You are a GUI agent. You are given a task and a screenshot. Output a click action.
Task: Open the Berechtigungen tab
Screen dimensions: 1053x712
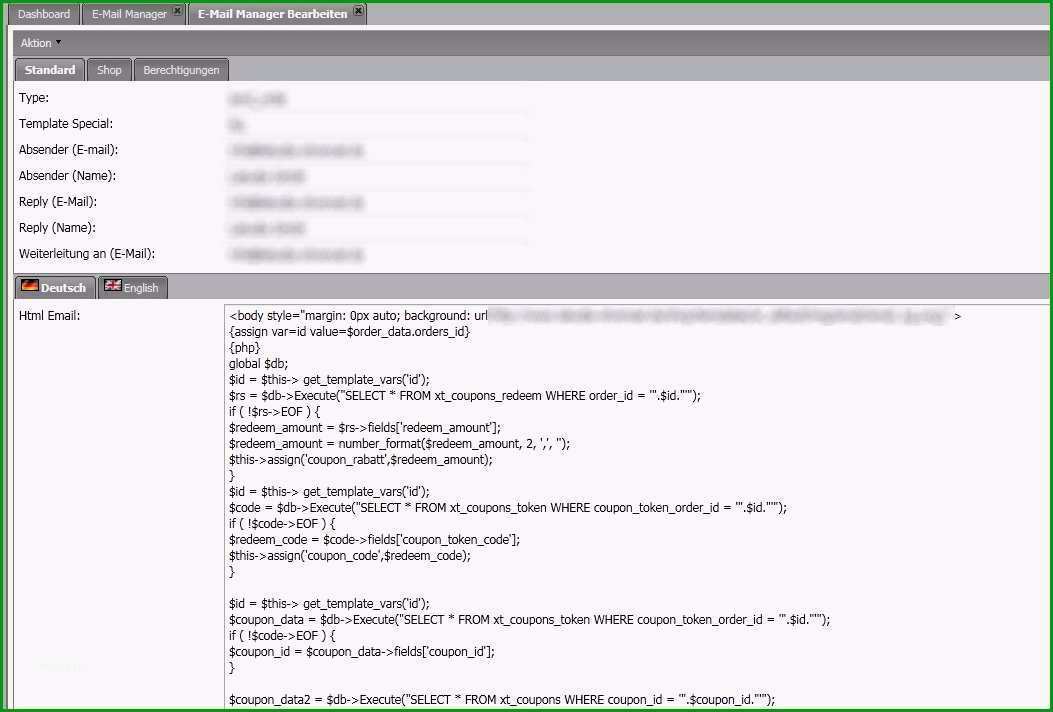tap(181, 70)
